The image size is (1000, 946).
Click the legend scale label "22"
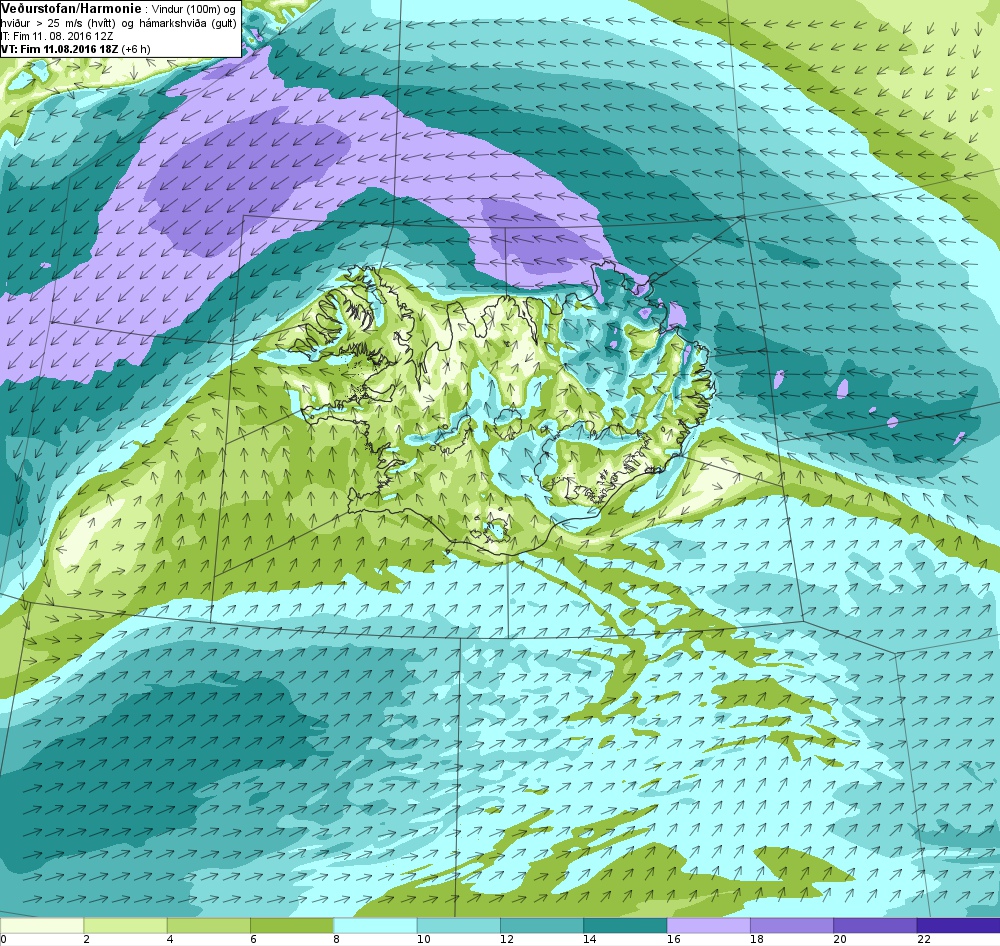(x=923, y=939)
